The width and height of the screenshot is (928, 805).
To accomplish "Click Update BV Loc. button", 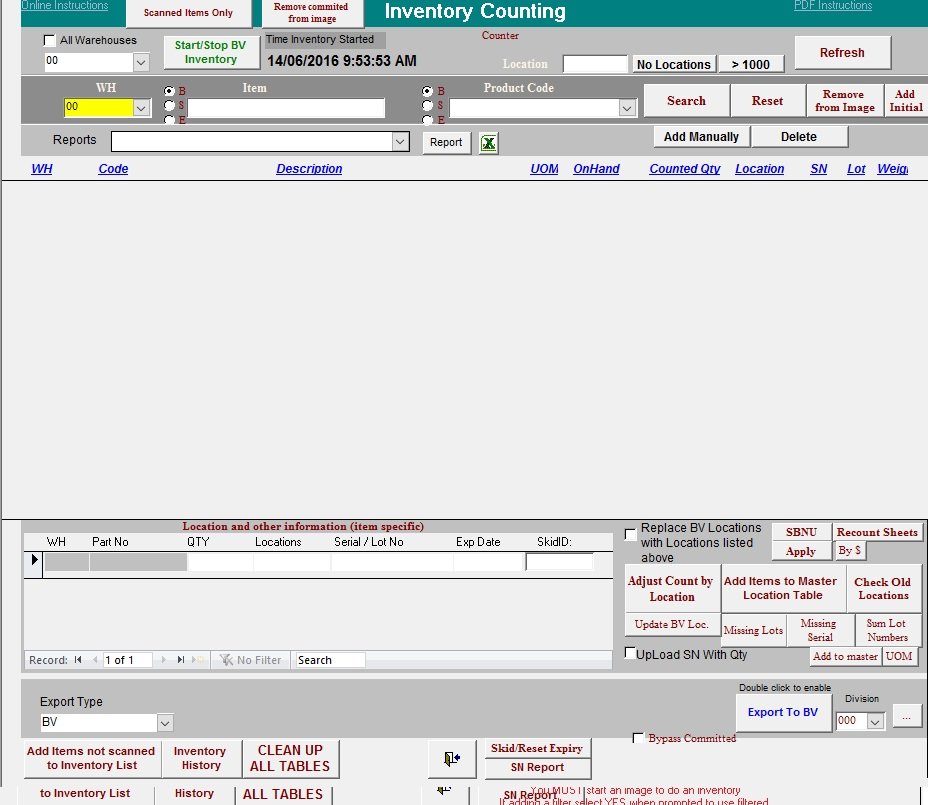I will tap(672, 624).
